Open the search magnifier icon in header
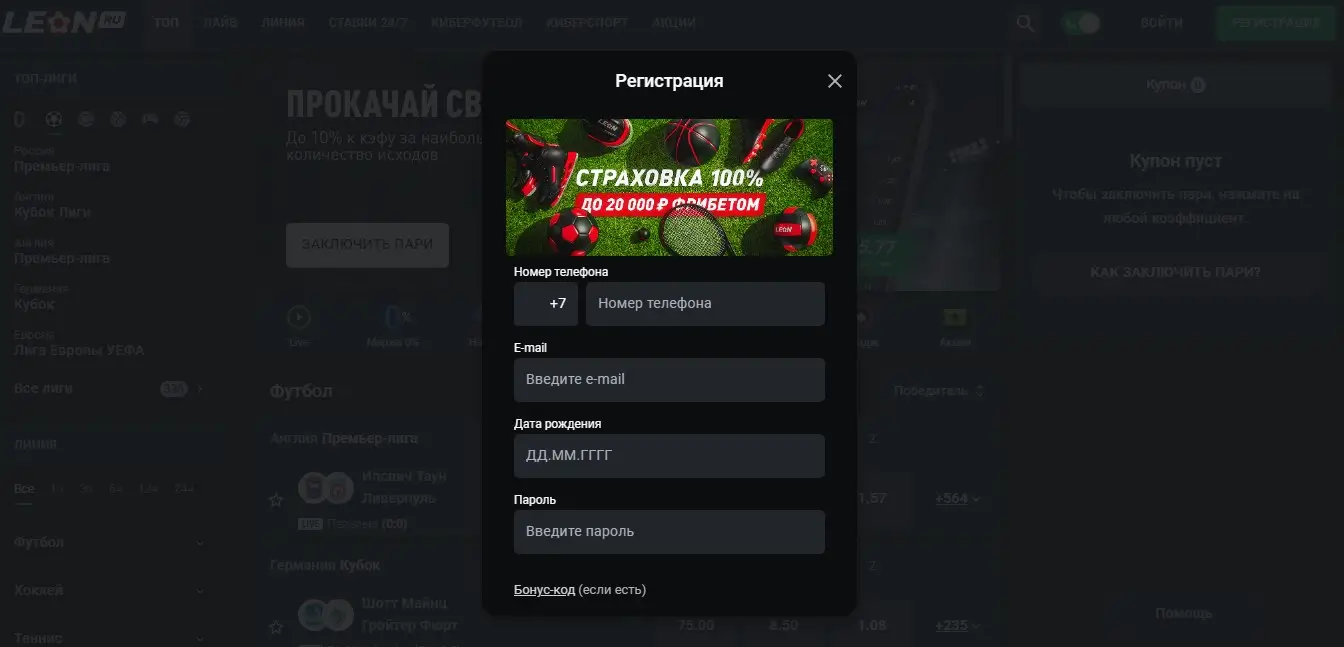Viewport: 1344px width, 647px height. point(1025,23)
